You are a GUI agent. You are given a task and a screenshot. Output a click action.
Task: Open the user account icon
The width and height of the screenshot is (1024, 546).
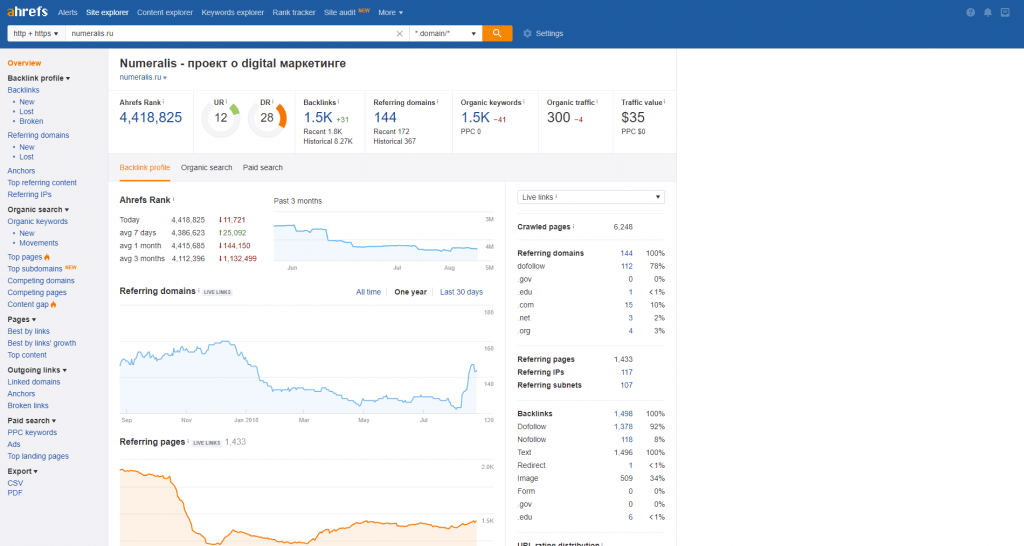(x=1006, y=12)
